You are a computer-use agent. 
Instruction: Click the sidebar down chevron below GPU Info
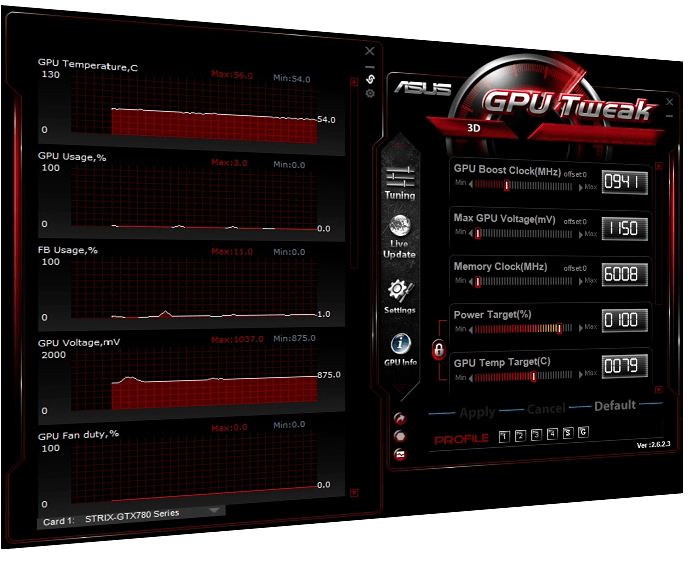400,388
